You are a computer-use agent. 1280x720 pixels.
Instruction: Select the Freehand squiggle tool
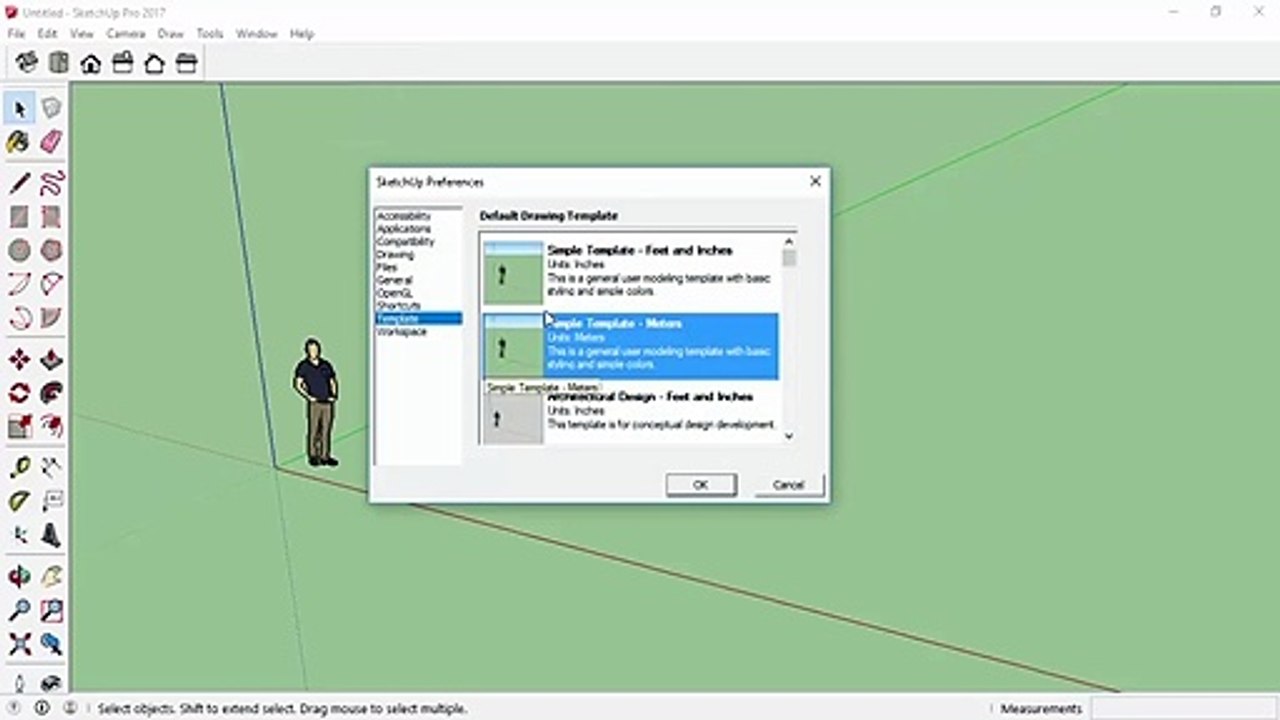(51, 183)
